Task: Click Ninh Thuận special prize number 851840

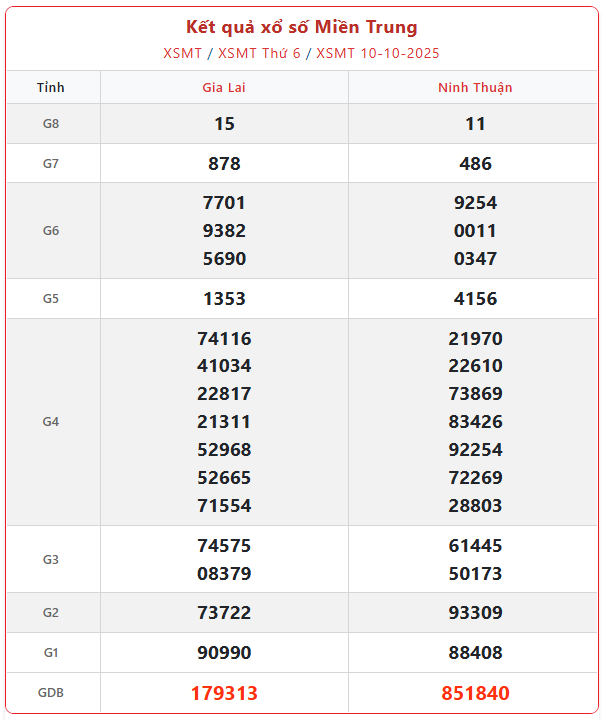Action: click(x=475, y=693)
